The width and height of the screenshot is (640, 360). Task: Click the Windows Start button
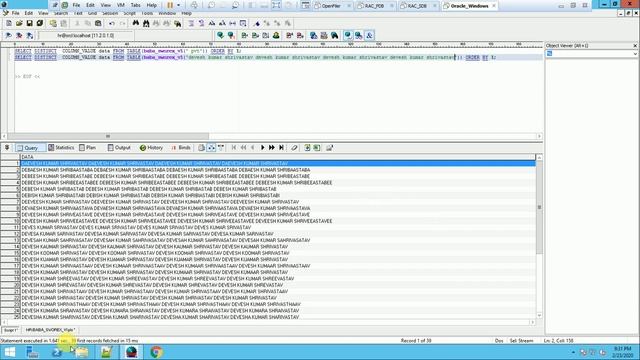click(10, 352)
